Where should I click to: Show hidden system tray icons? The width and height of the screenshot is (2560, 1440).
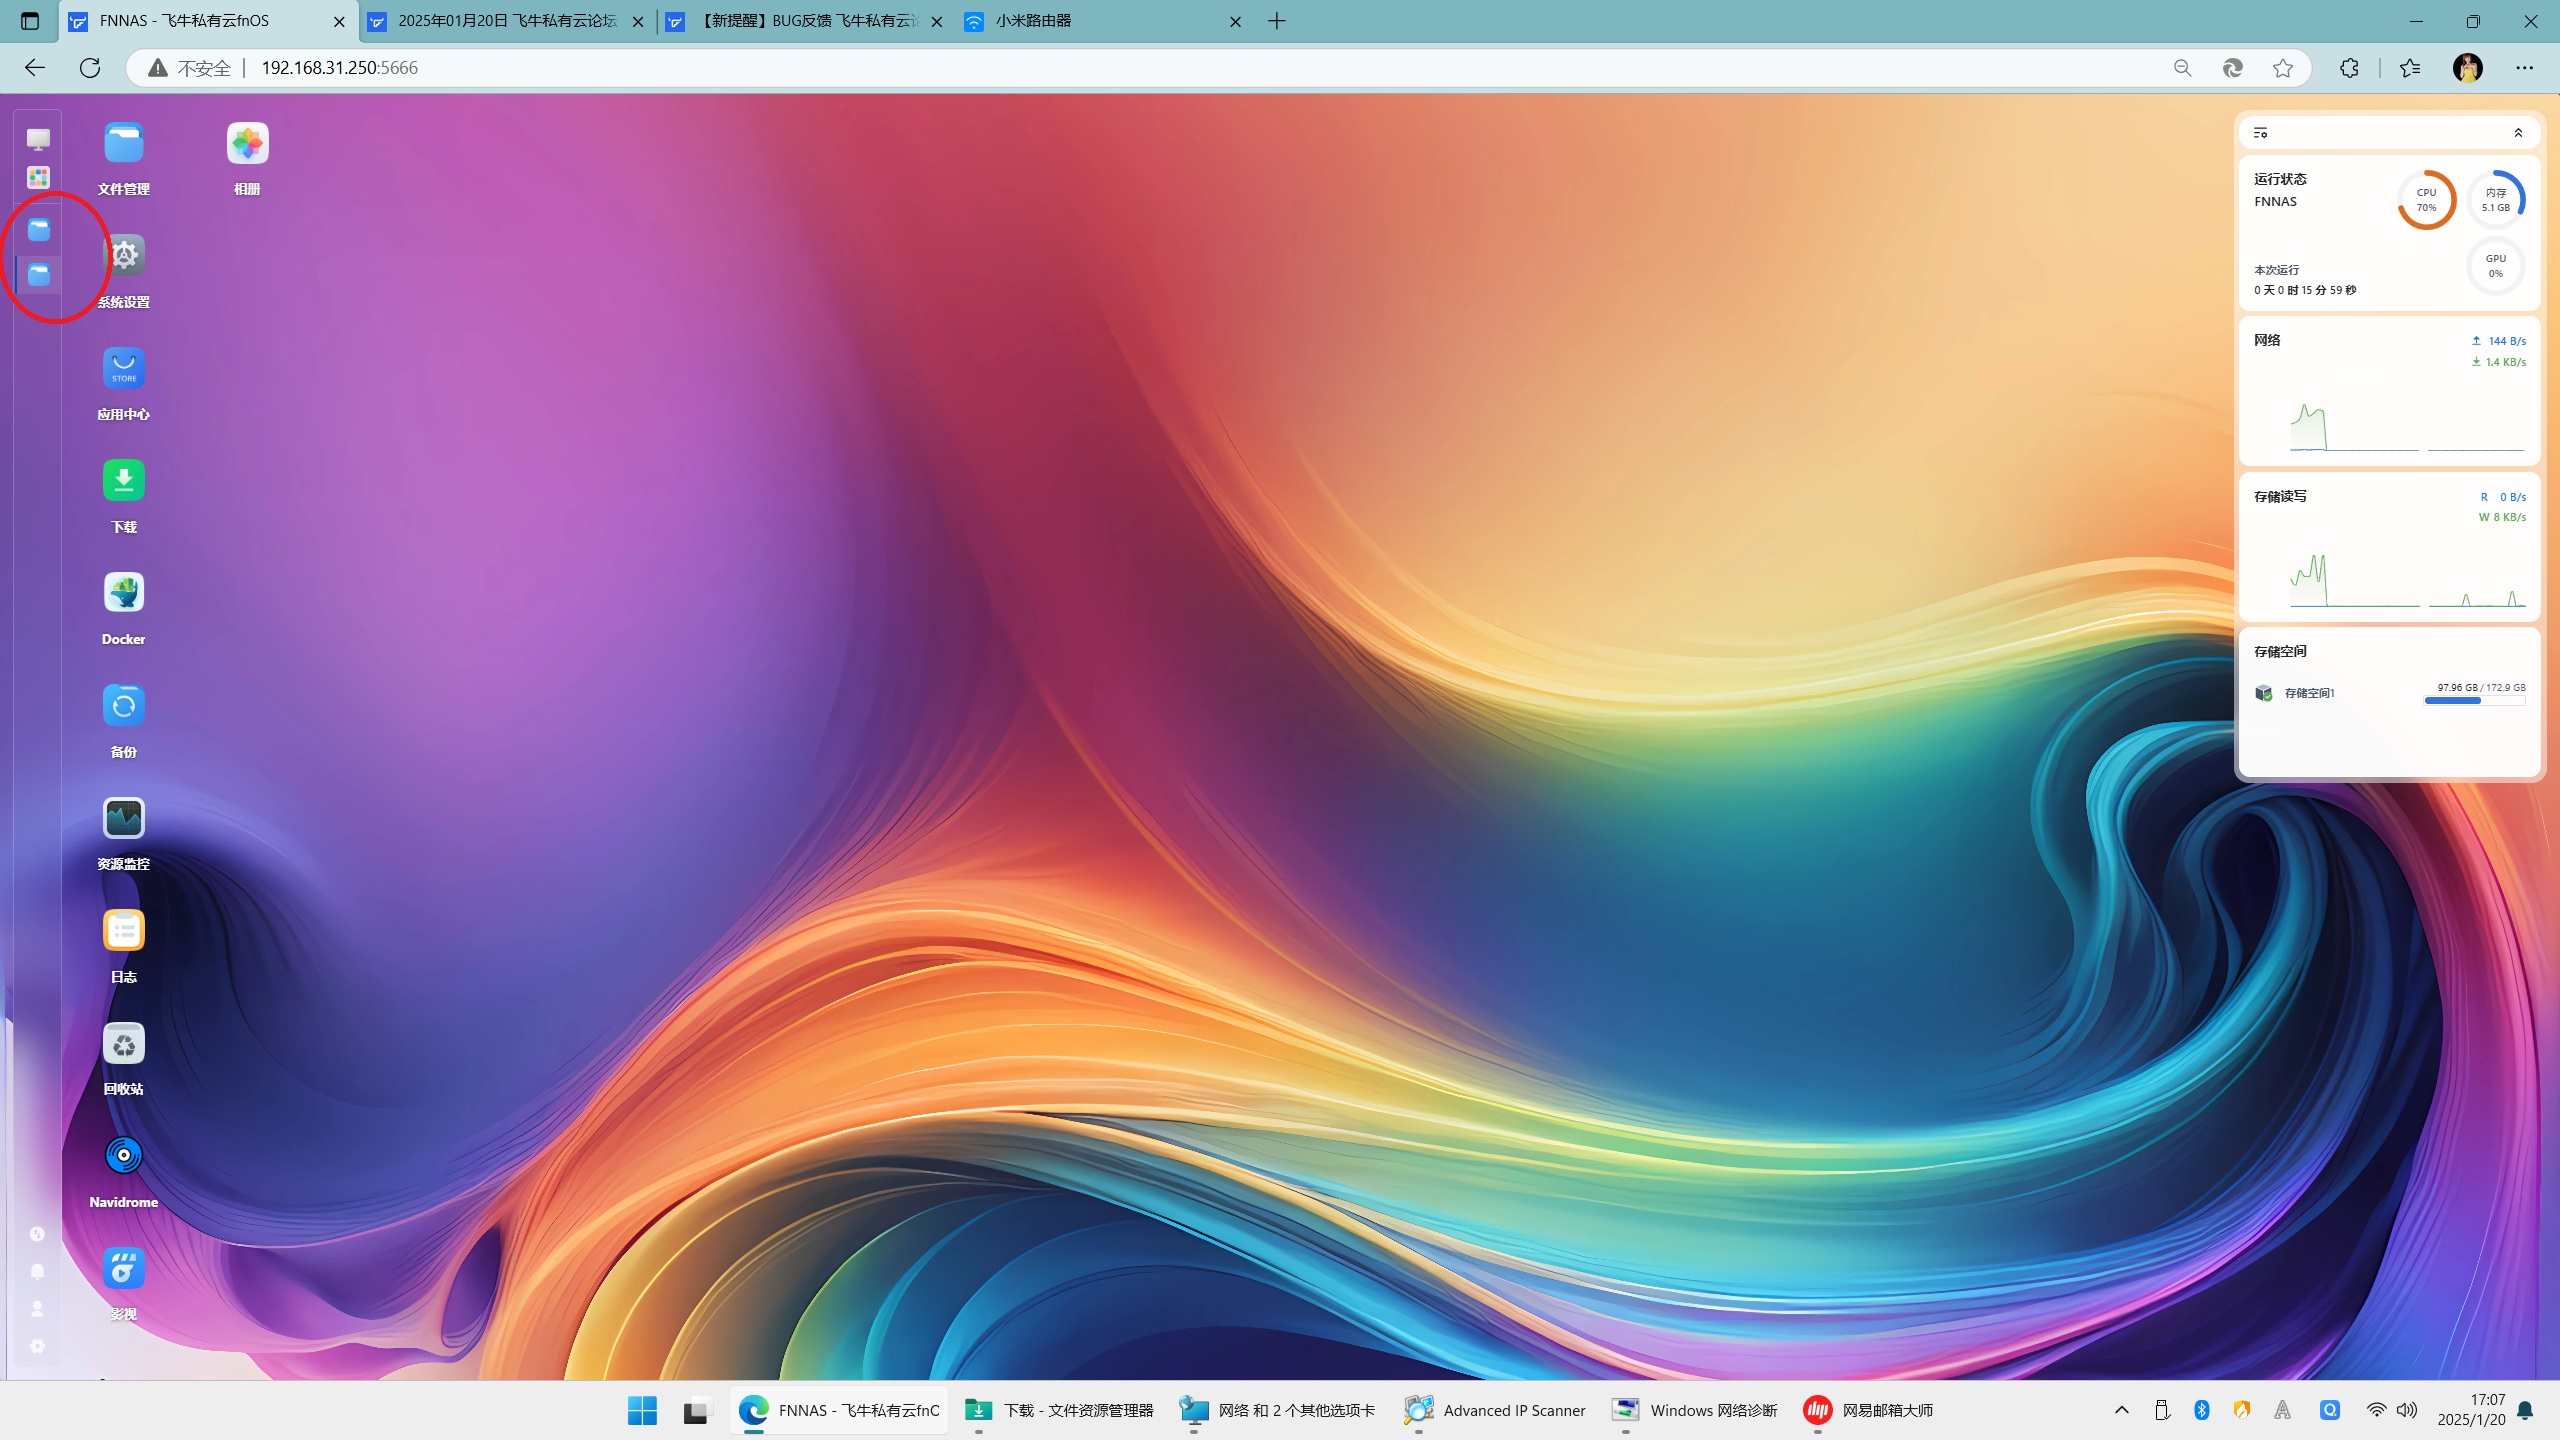tap(2121, 1410)
